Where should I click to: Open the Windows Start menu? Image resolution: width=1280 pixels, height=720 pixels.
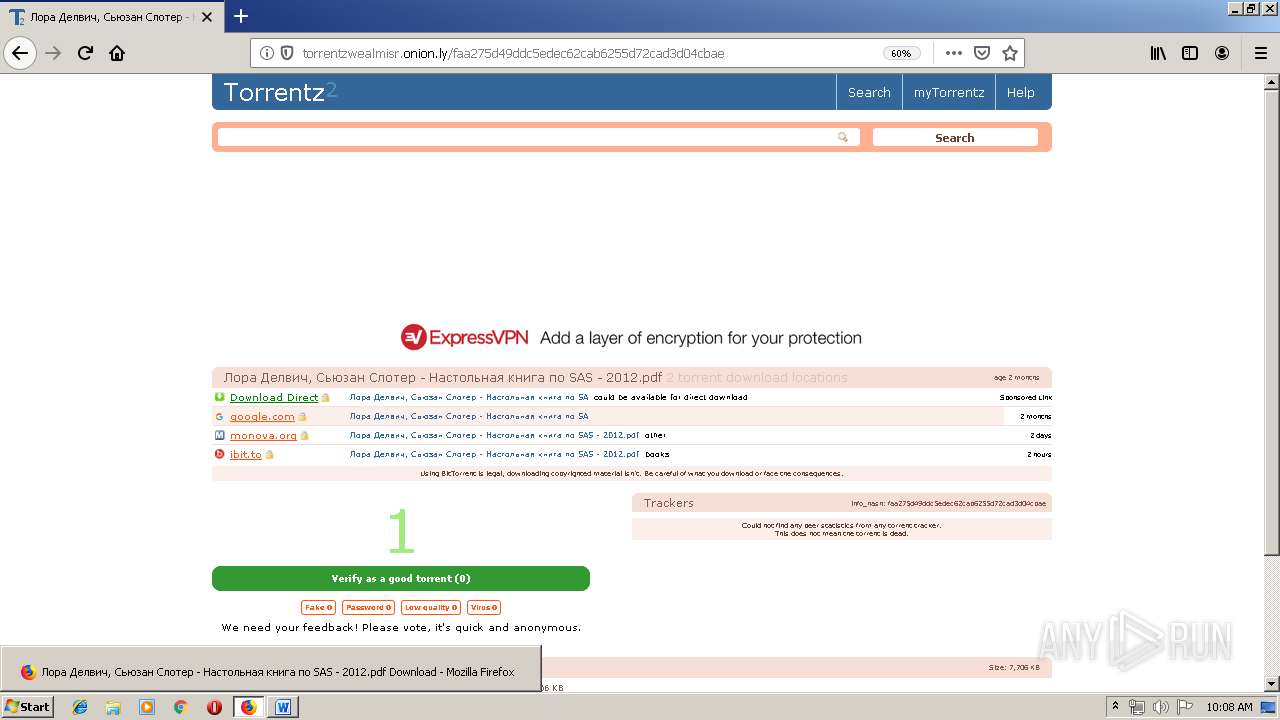coord(27,706)
